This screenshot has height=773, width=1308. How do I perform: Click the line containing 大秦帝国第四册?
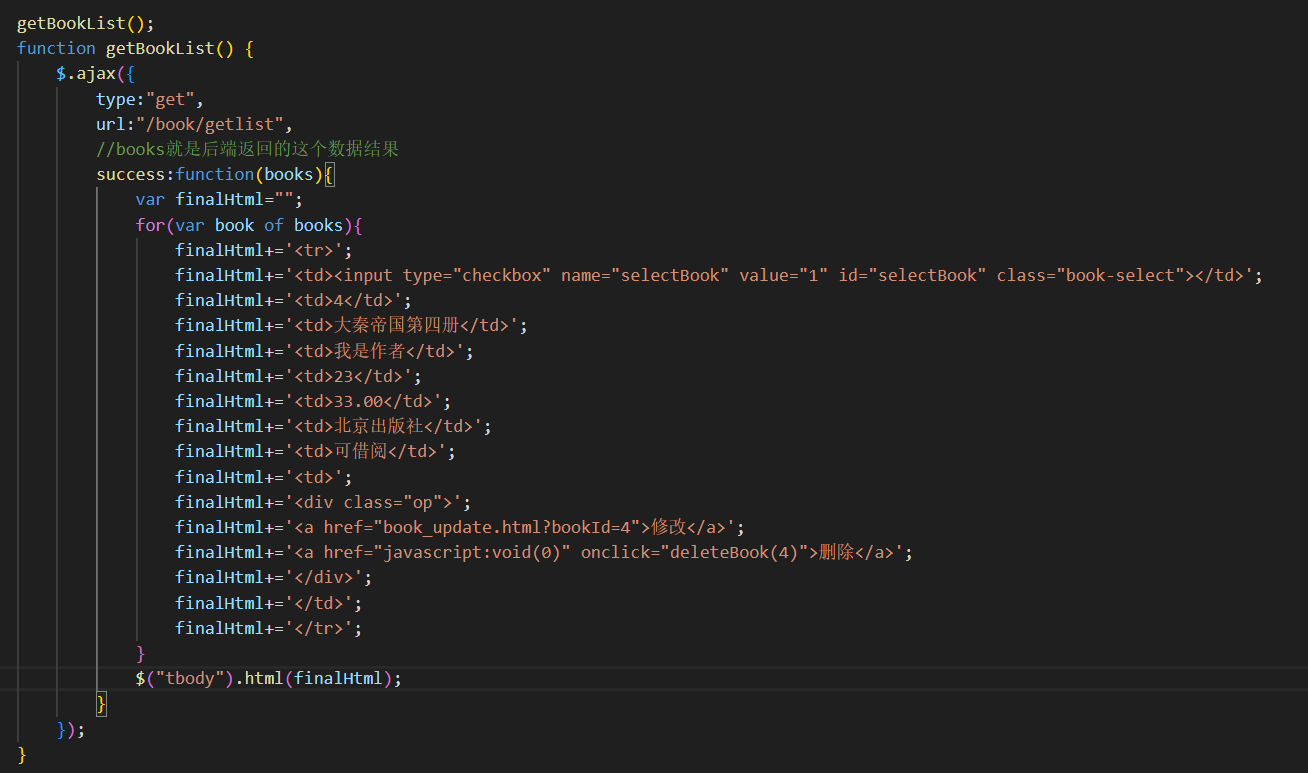pyautogui.click(x=351, y=325)
